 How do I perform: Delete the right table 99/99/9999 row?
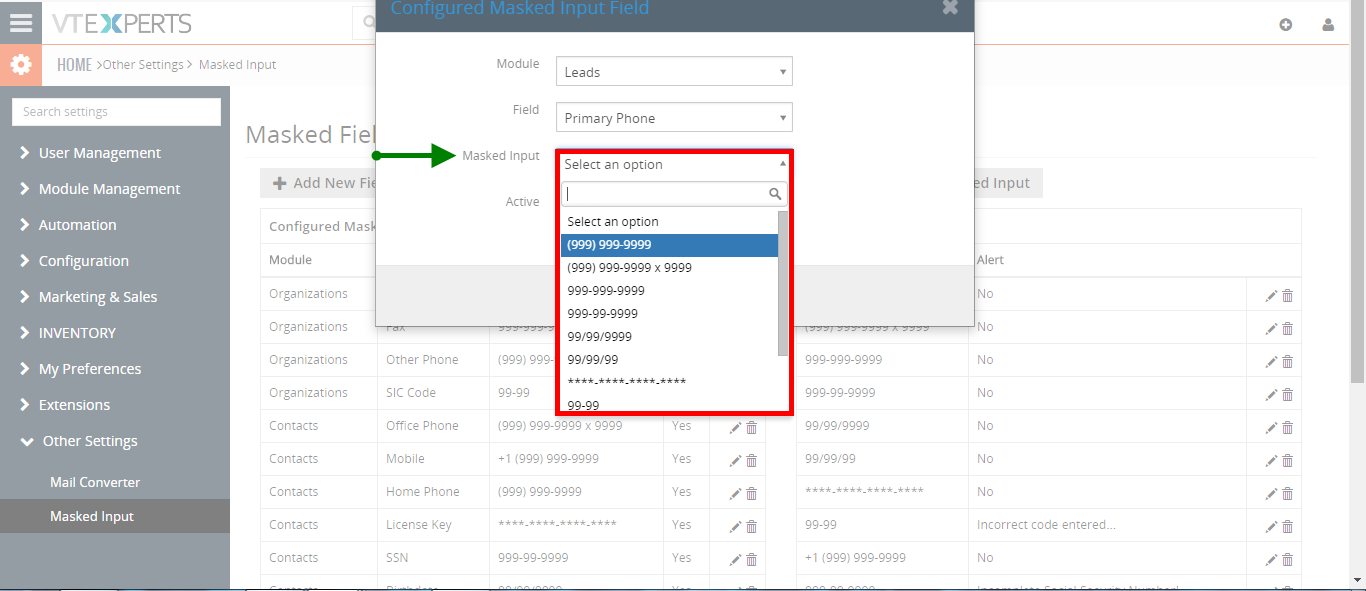pos(1288,427)
